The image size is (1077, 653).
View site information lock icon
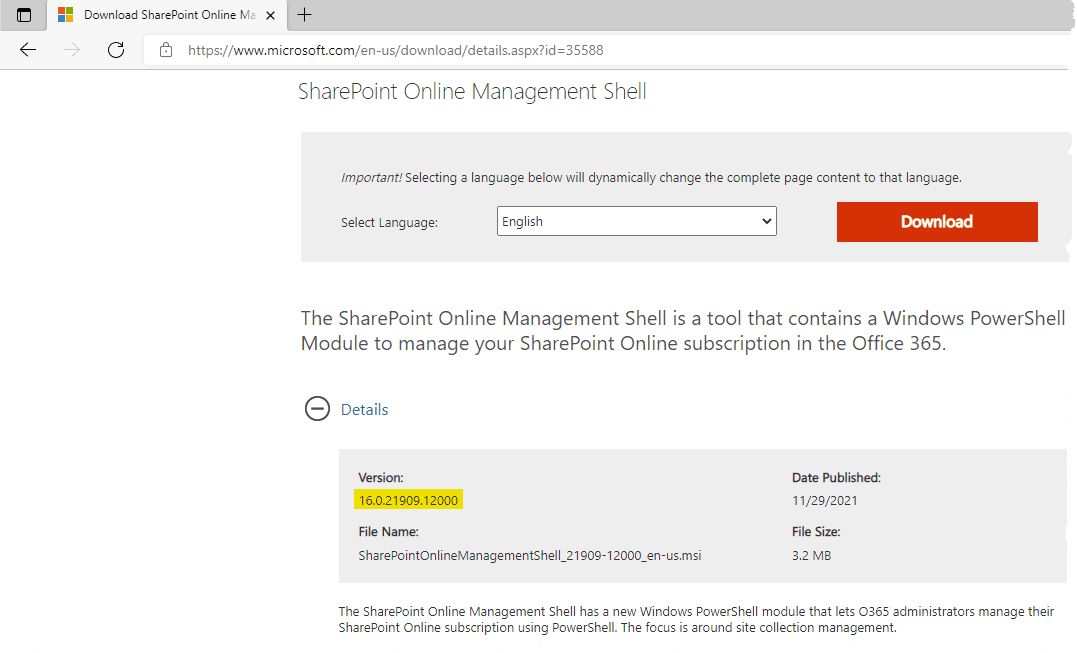166,49
